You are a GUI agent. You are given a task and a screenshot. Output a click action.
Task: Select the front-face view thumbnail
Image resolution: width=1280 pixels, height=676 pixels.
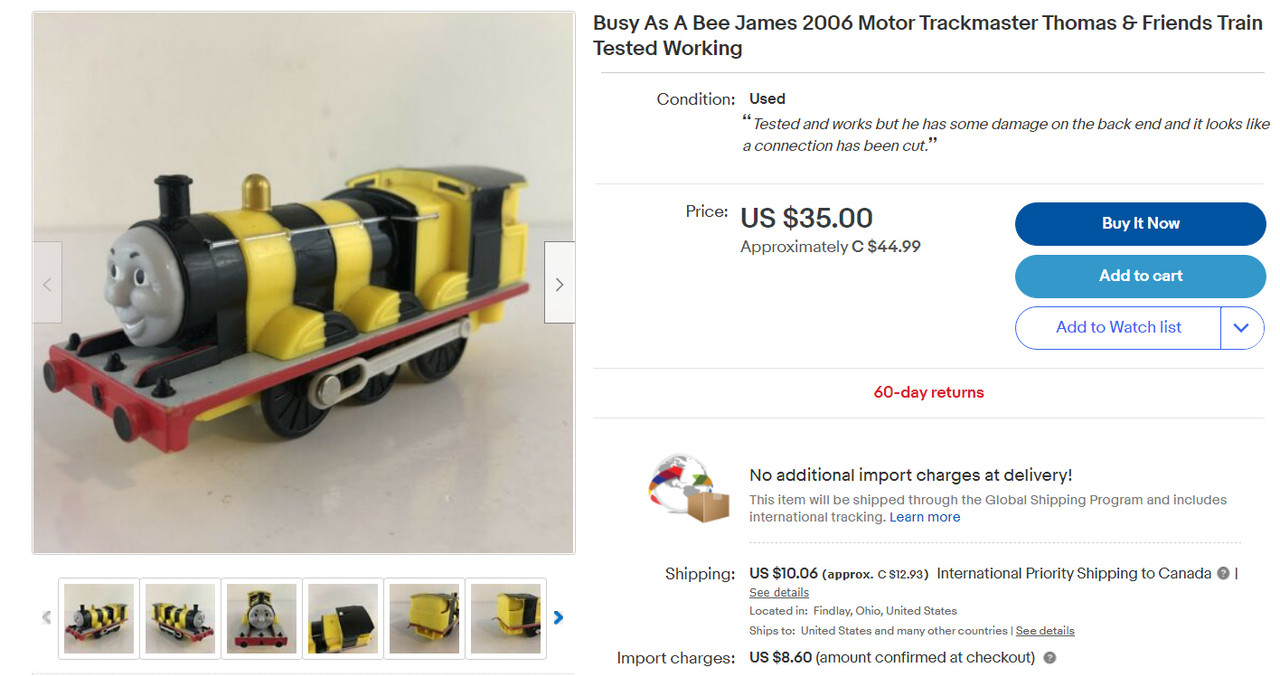pos(262,618)
